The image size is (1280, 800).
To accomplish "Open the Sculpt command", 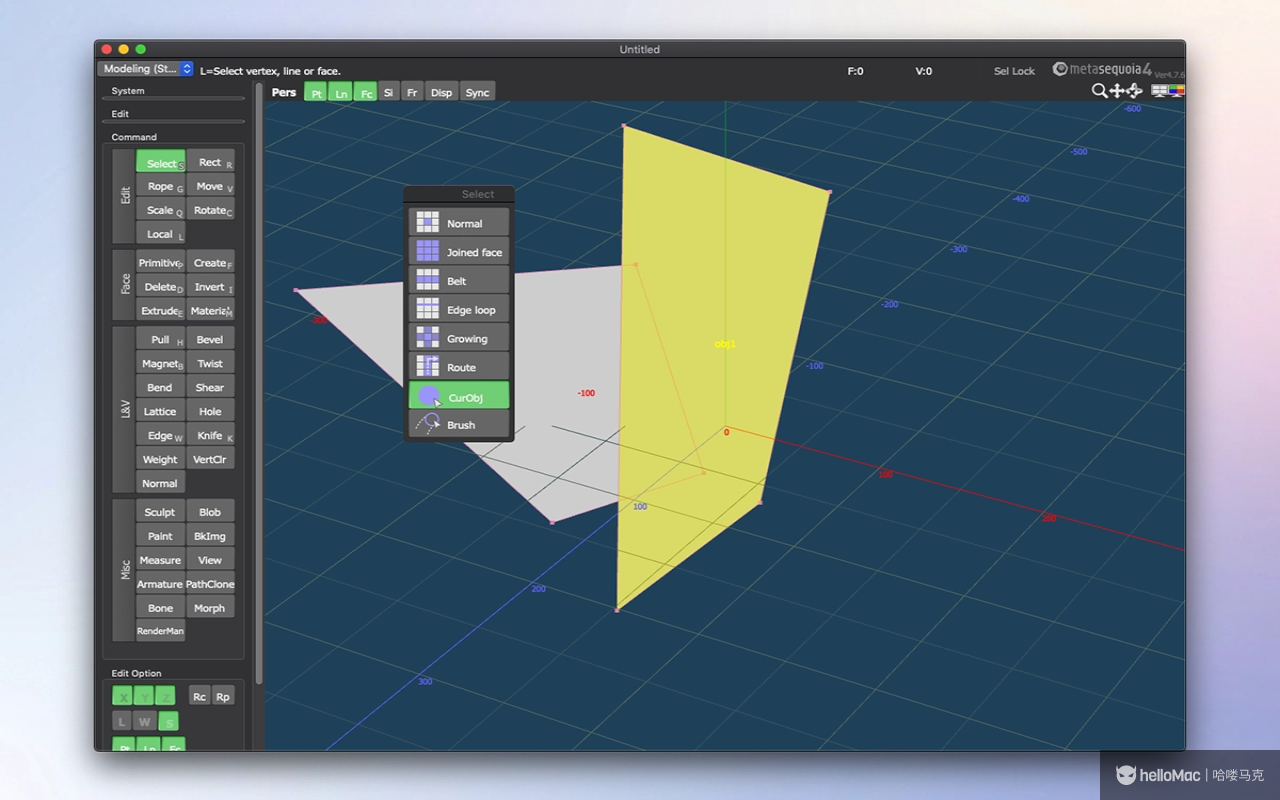I will pos(161,512).
